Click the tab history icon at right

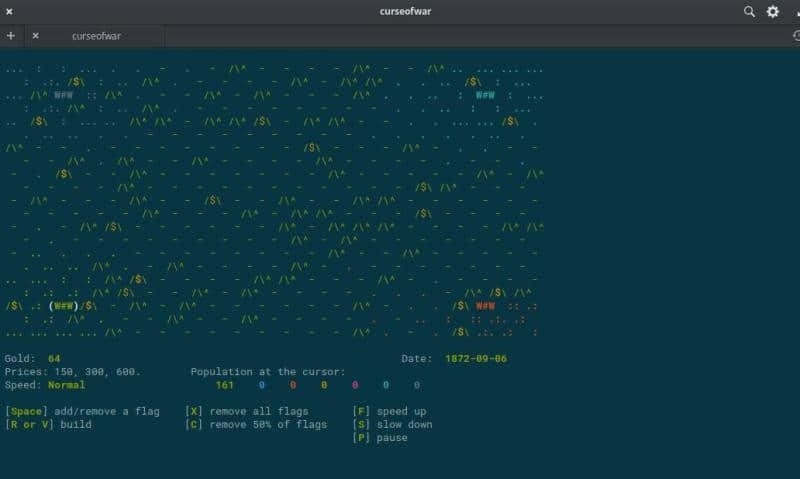[794, 35]
